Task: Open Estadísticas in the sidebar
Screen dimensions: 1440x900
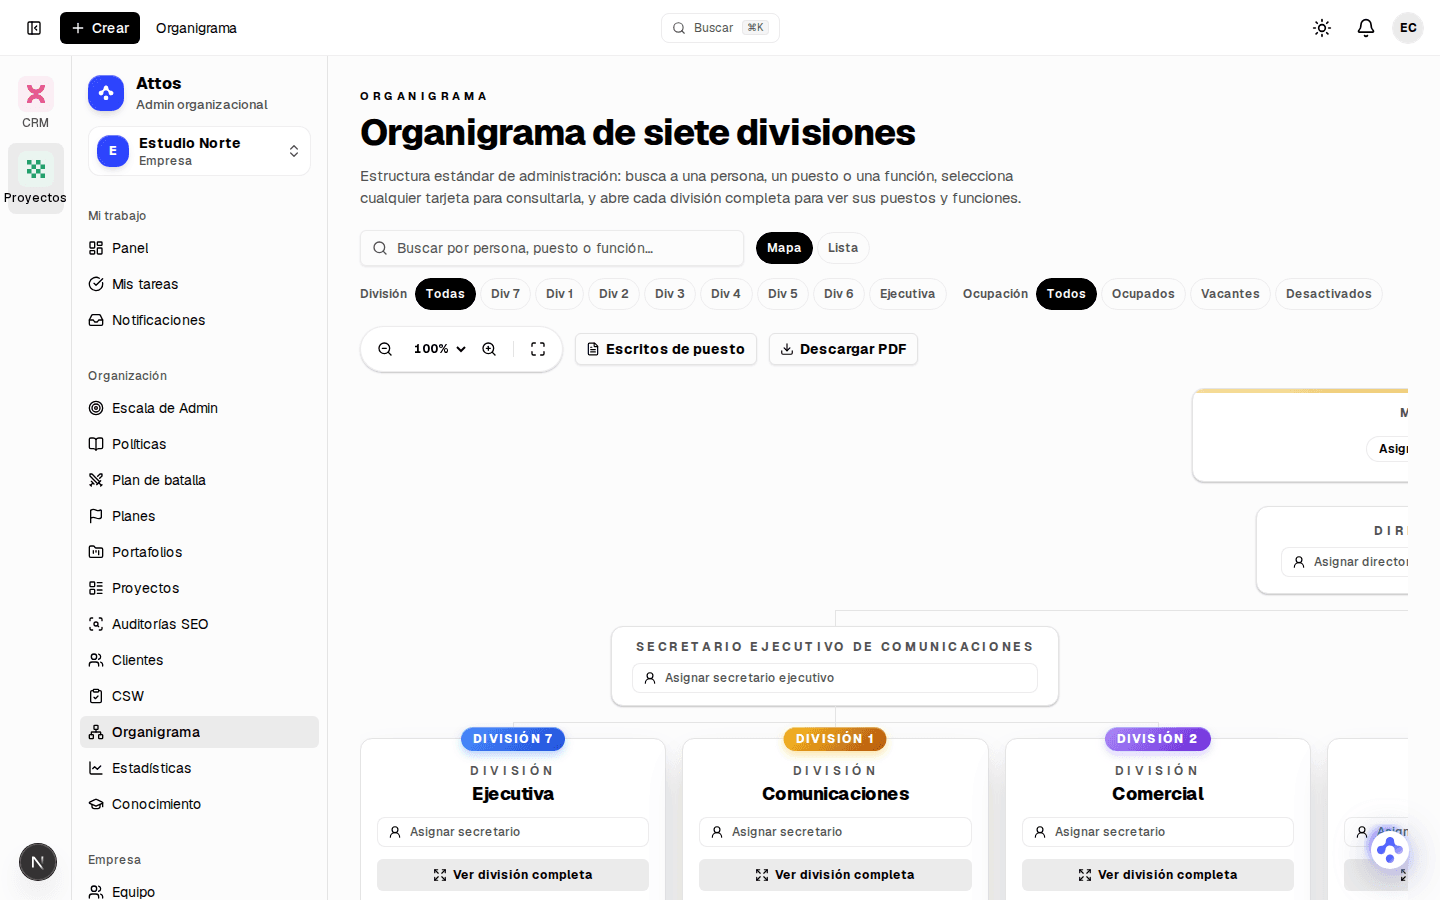Action: click(199, 768)
